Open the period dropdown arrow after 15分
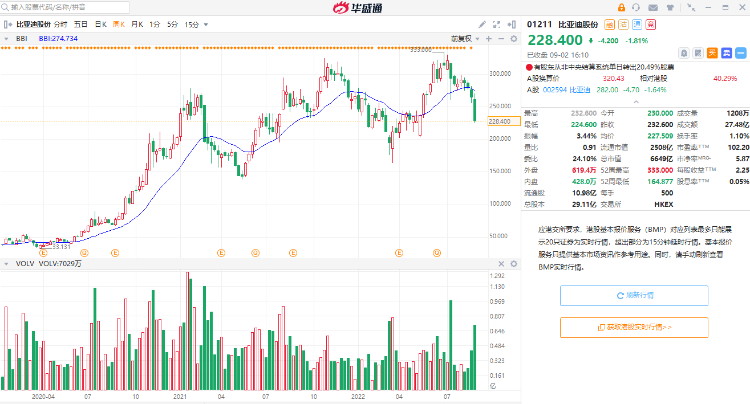Image resolution: width=750 pixels, height=404 pixels. coord(206,24)
